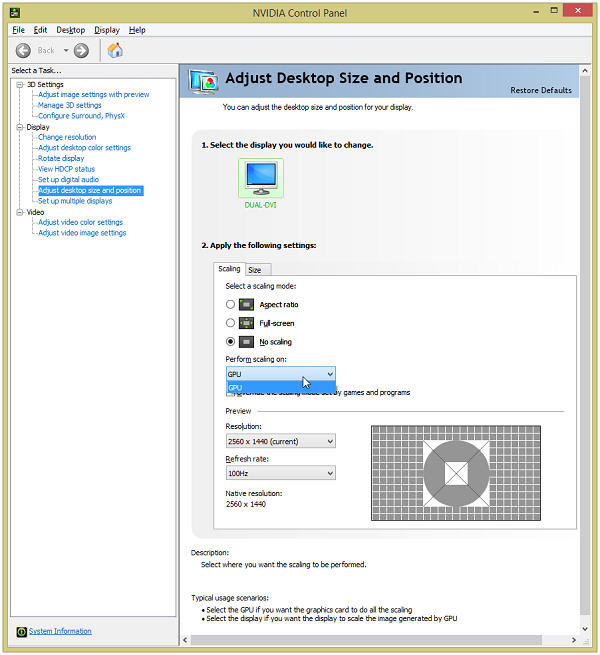The image size is (600, 655).
Task: Open Set up digital audio task
Action: (x=69, y=180)
